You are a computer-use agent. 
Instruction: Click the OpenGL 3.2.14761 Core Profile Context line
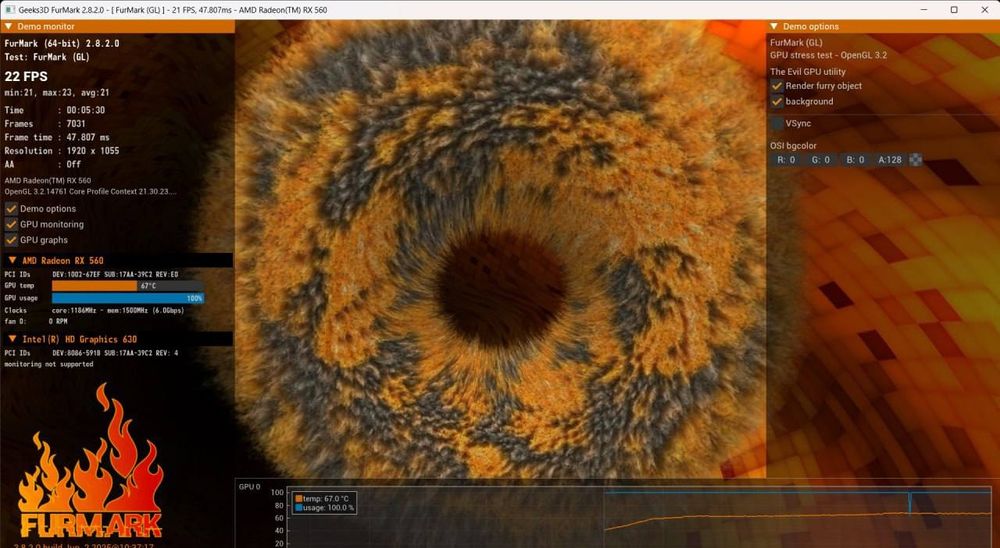point(91,191)
